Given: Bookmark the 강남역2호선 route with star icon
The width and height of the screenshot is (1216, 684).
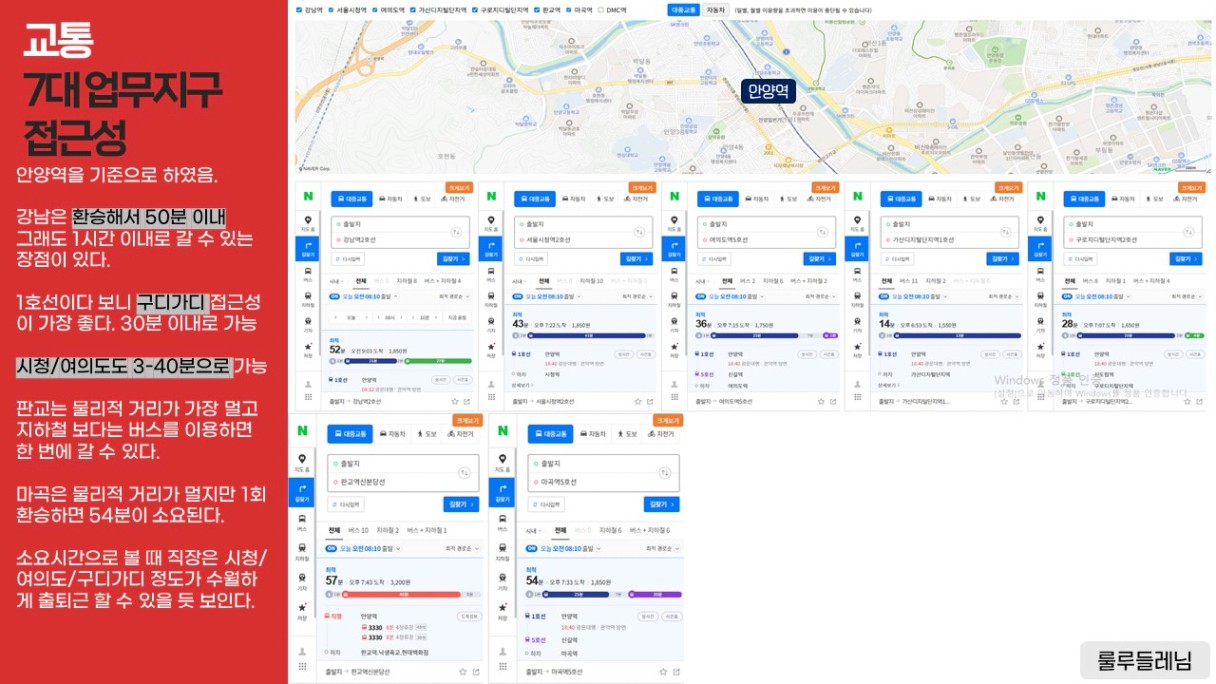Looking at the screenshot, I should (x=455, y=401).
